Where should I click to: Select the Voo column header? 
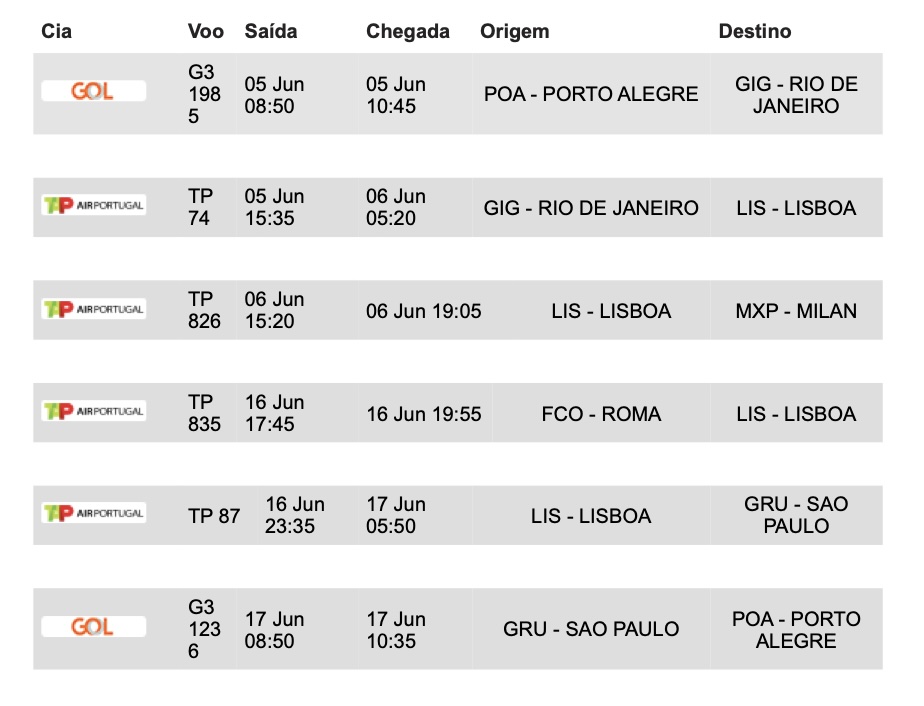[x=206, y=32]
